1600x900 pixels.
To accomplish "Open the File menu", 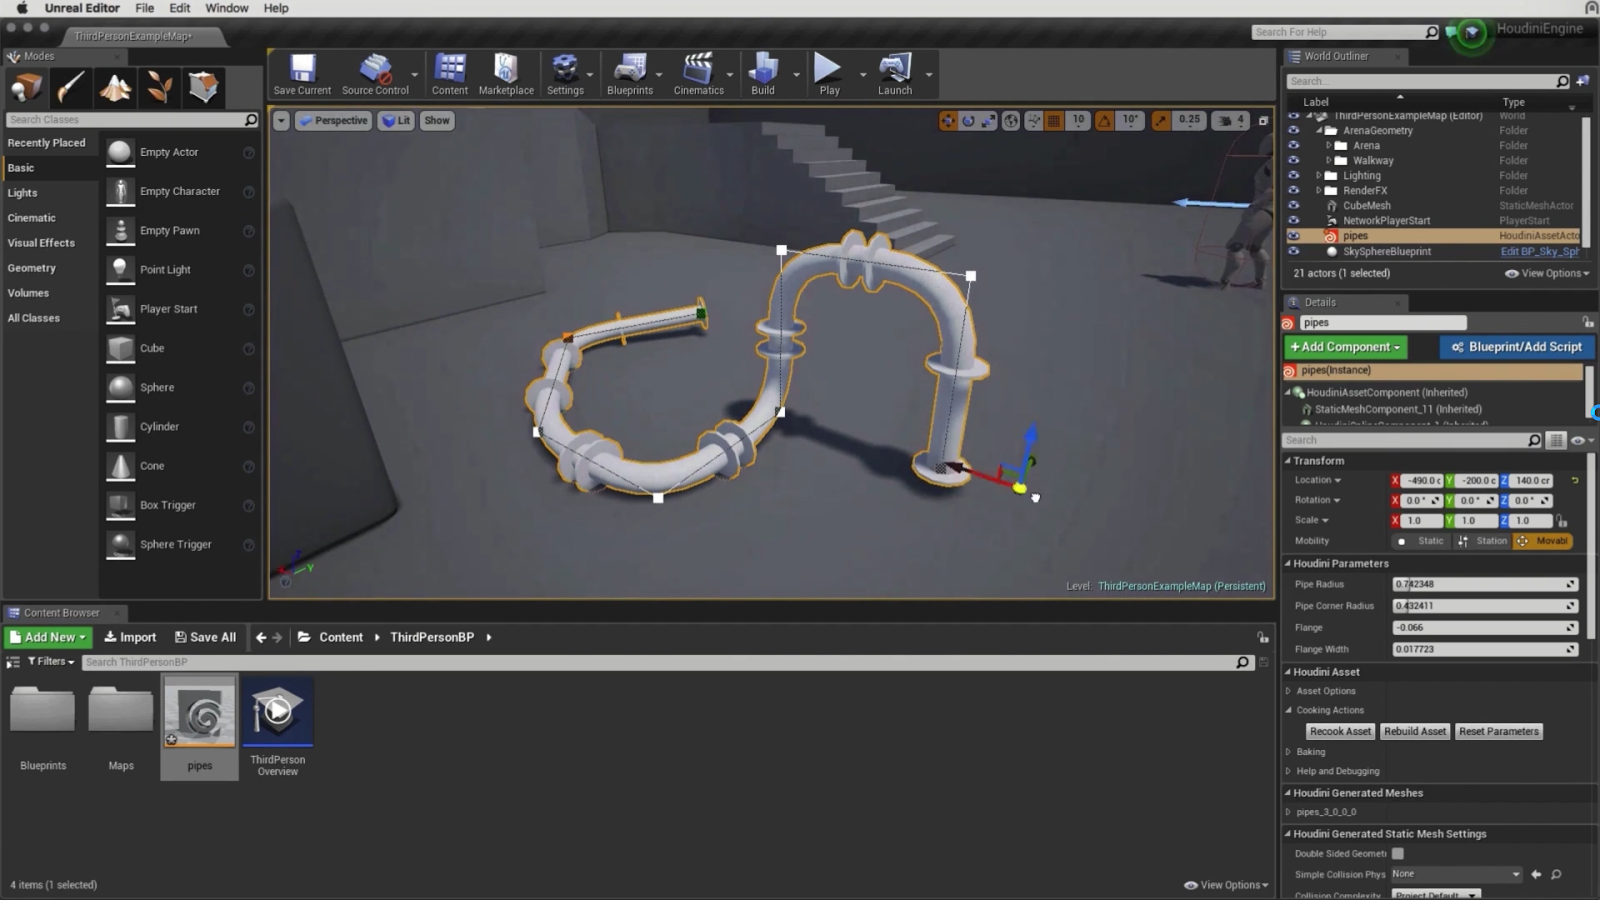I will pos(145,8).
